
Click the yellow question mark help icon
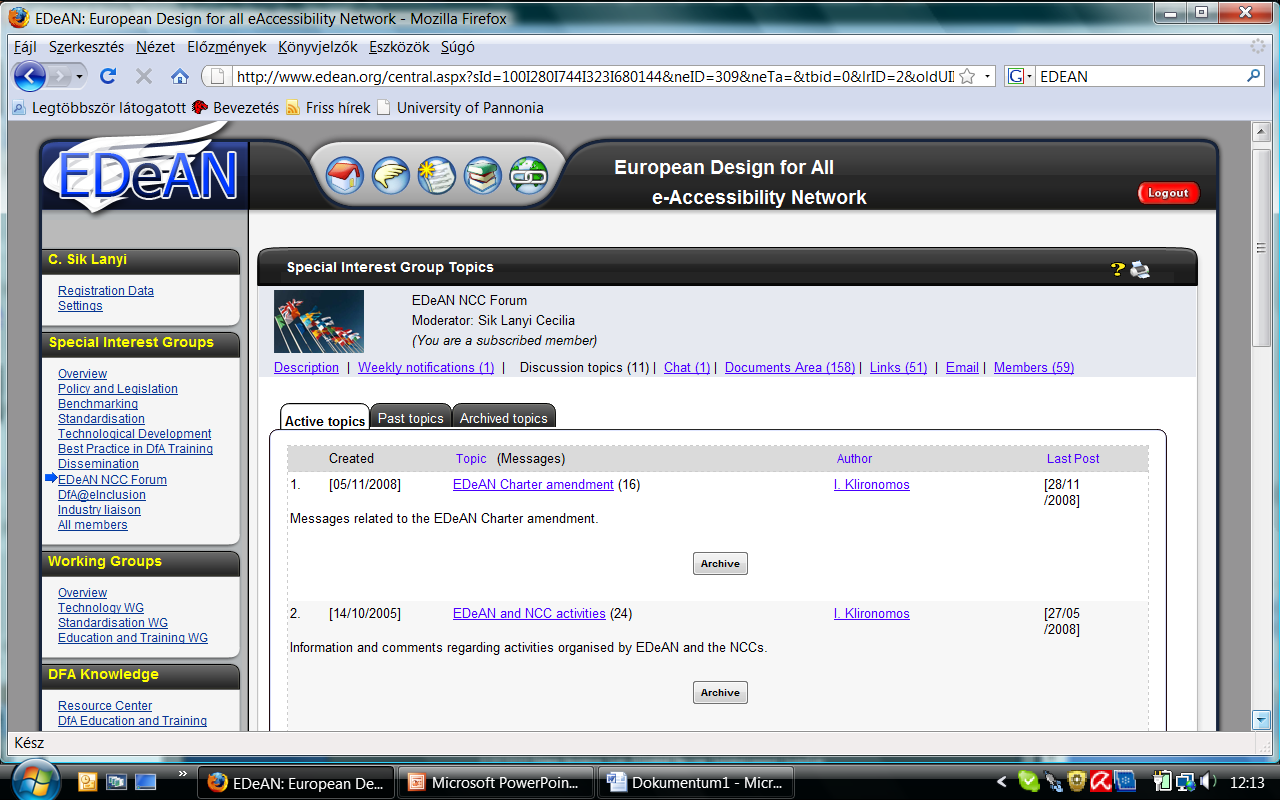tap(1118, 269)
